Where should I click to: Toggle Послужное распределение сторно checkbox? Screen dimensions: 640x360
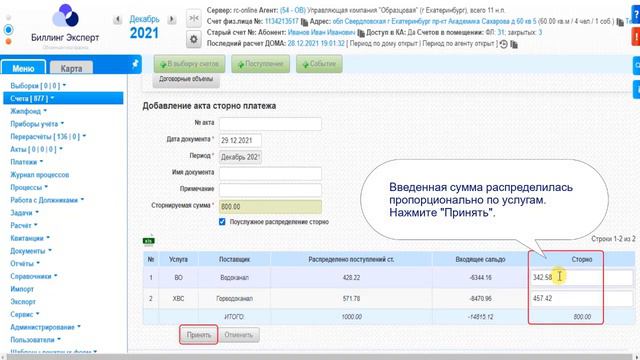click(222, 222)
